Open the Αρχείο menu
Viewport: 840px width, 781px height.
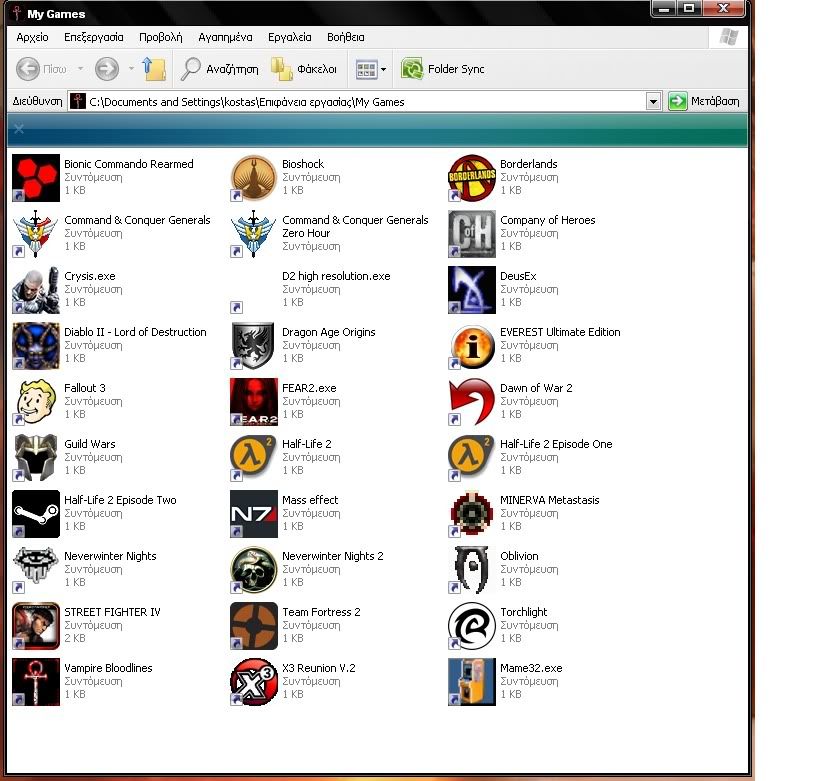click(32, 37)
